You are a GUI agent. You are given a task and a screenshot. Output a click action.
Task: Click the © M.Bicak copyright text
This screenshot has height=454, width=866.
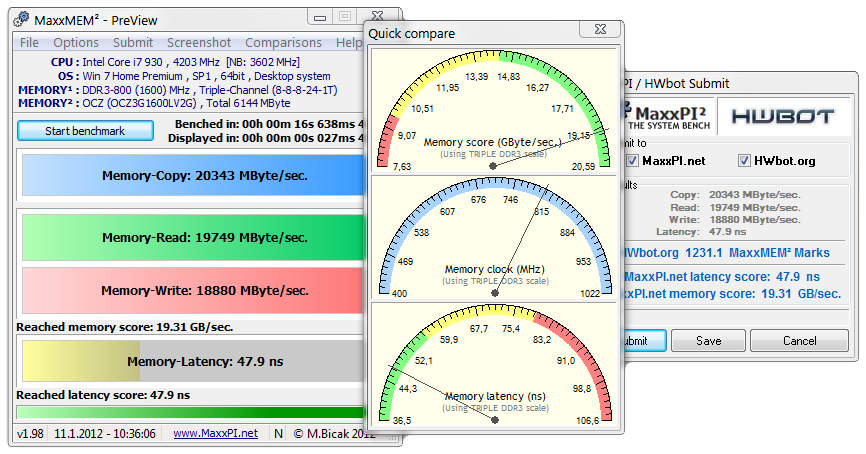(334, 434)
